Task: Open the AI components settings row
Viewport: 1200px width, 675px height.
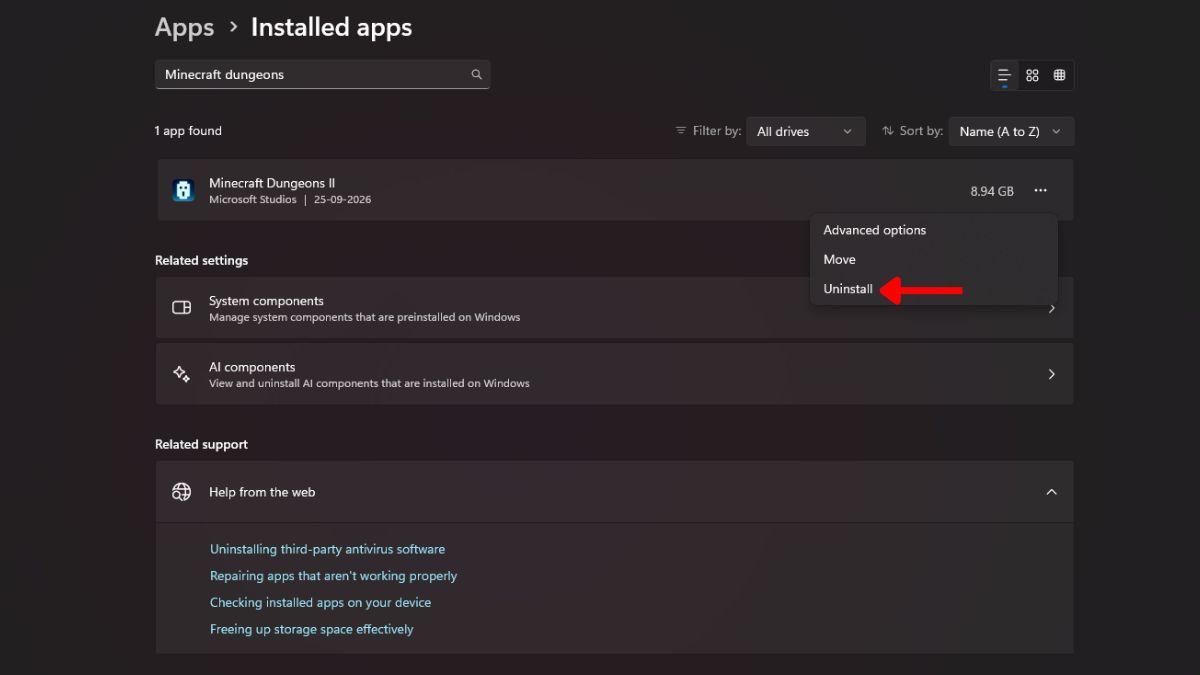Action: click(614, 374)
